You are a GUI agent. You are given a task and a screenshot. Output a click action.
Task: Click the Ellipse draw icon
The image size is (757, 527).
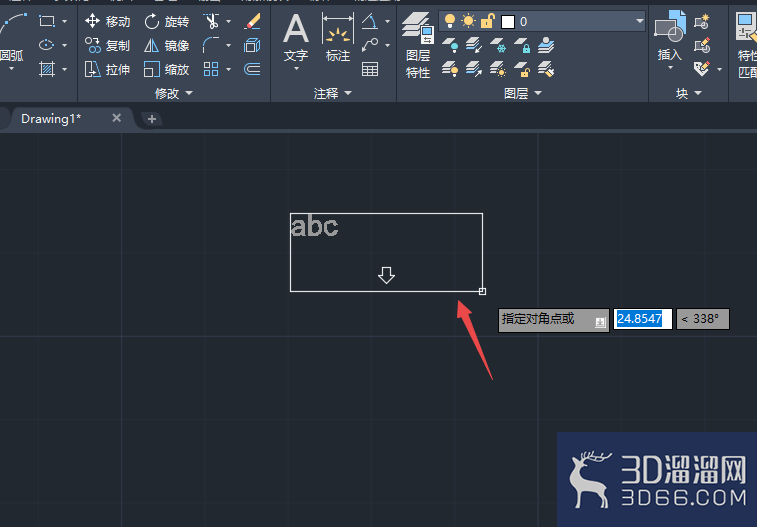click(46, 45)
